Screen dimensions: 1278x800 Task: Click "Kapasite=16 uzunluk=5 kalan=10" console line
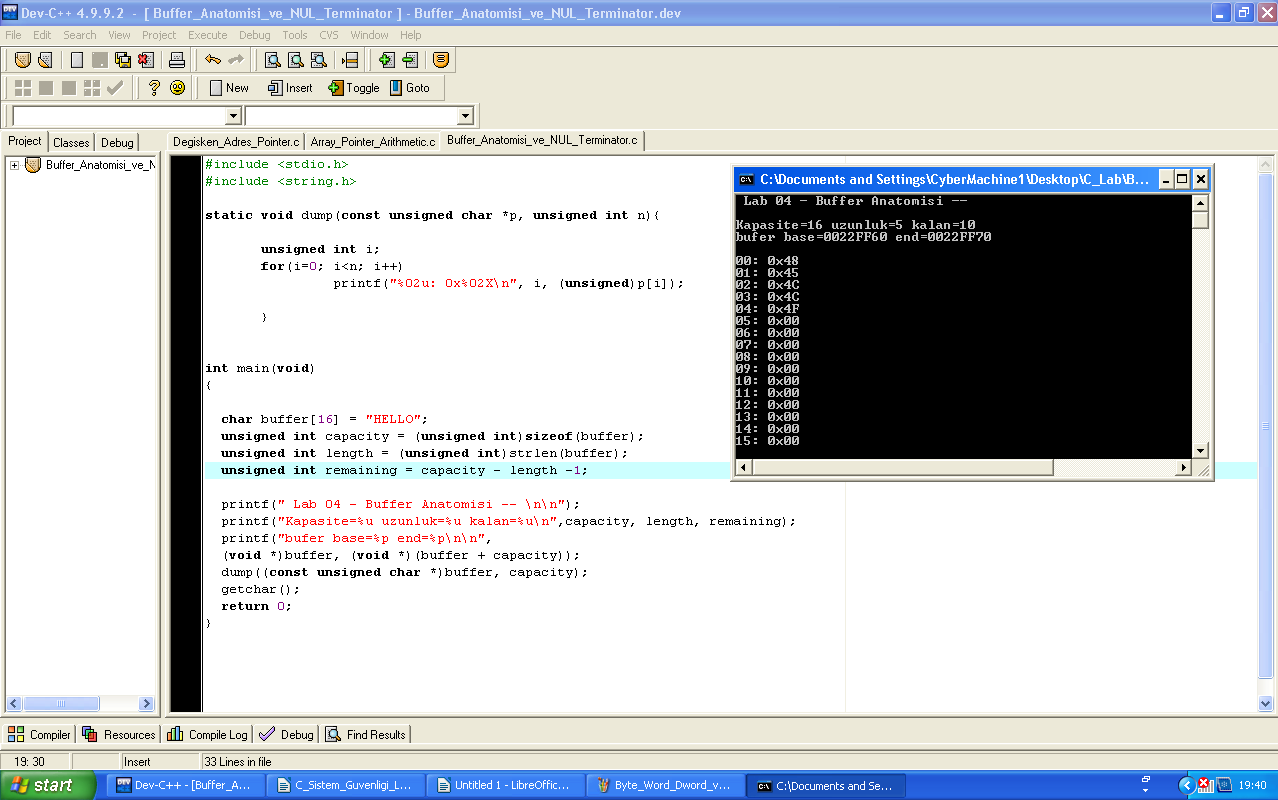tap(855, 225)
